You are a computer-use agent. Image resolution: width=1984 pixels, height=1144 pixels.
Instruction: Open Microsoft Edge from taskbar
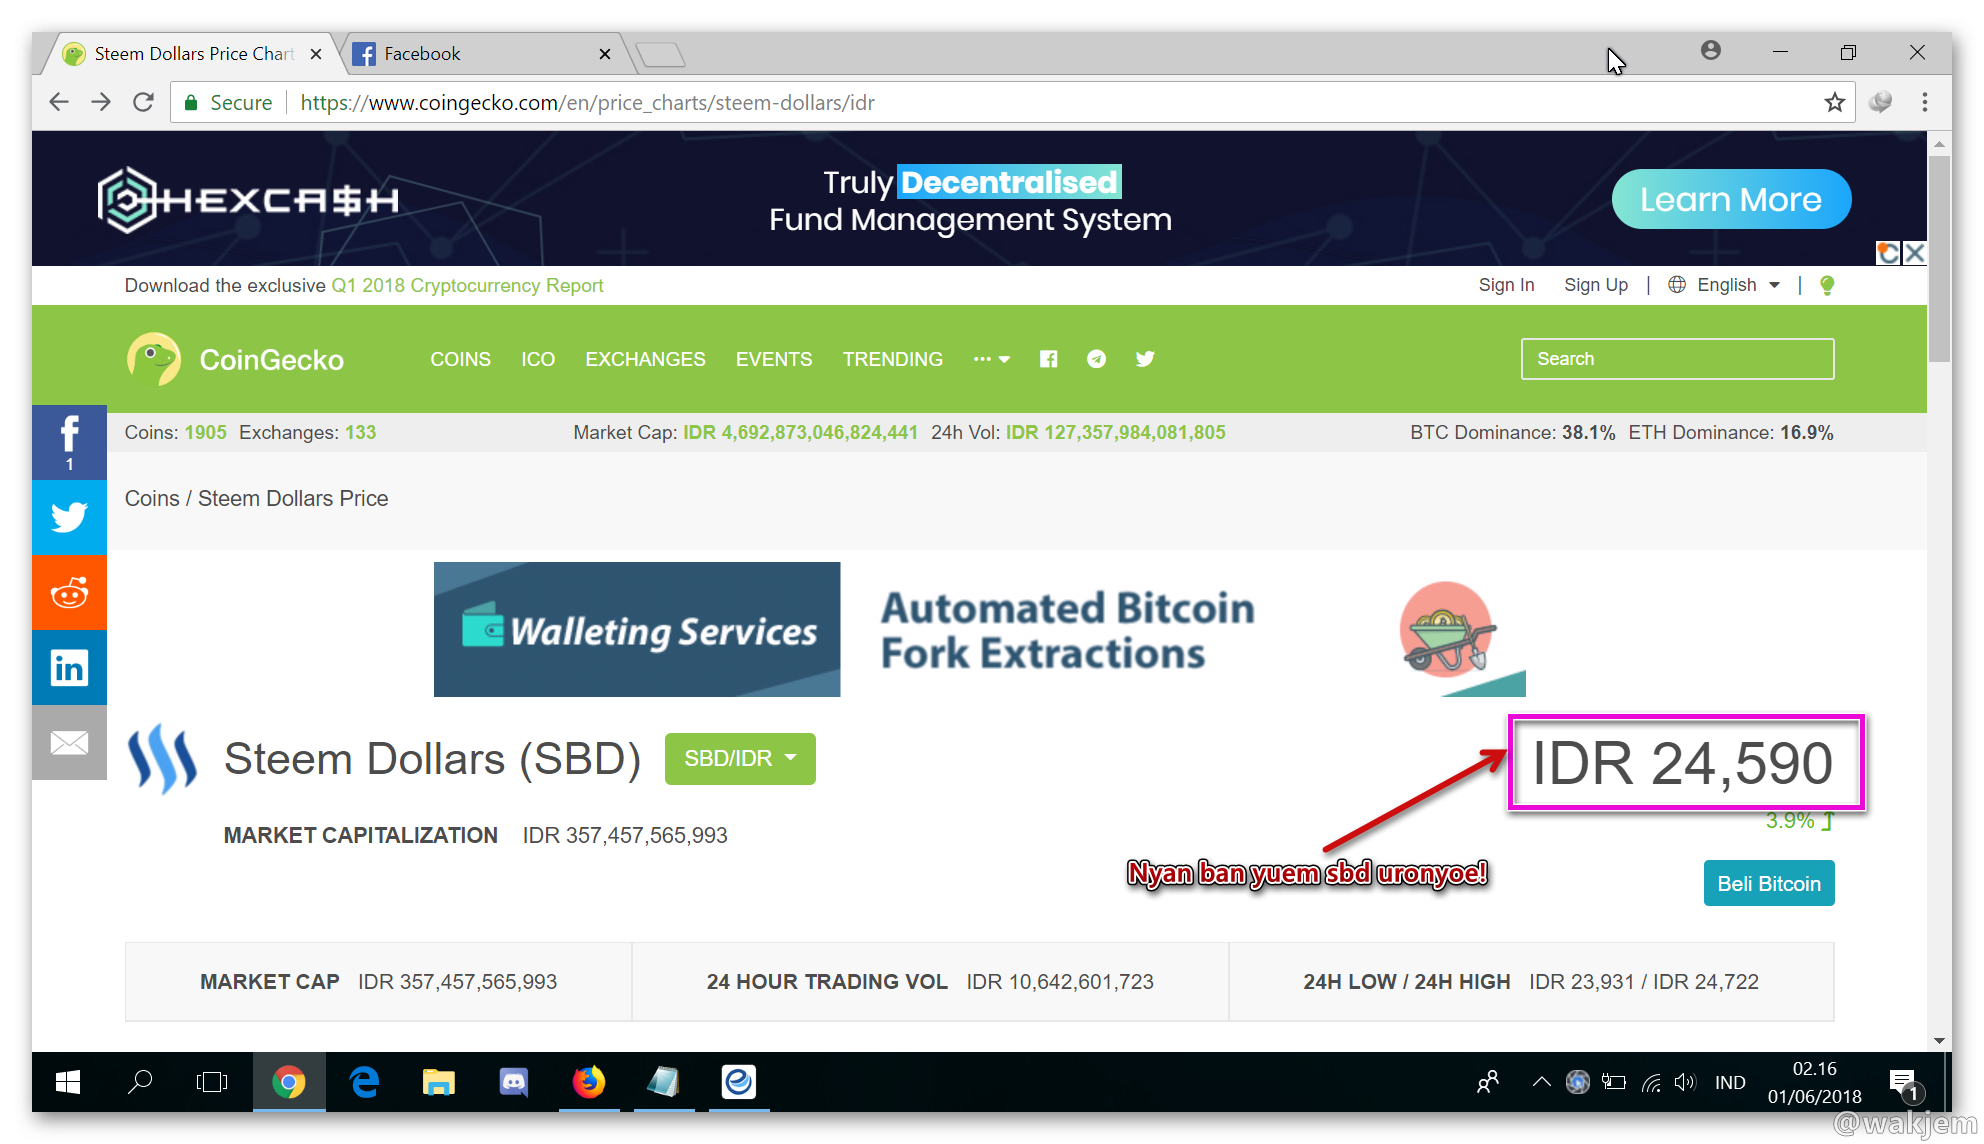pos(364,1082)
